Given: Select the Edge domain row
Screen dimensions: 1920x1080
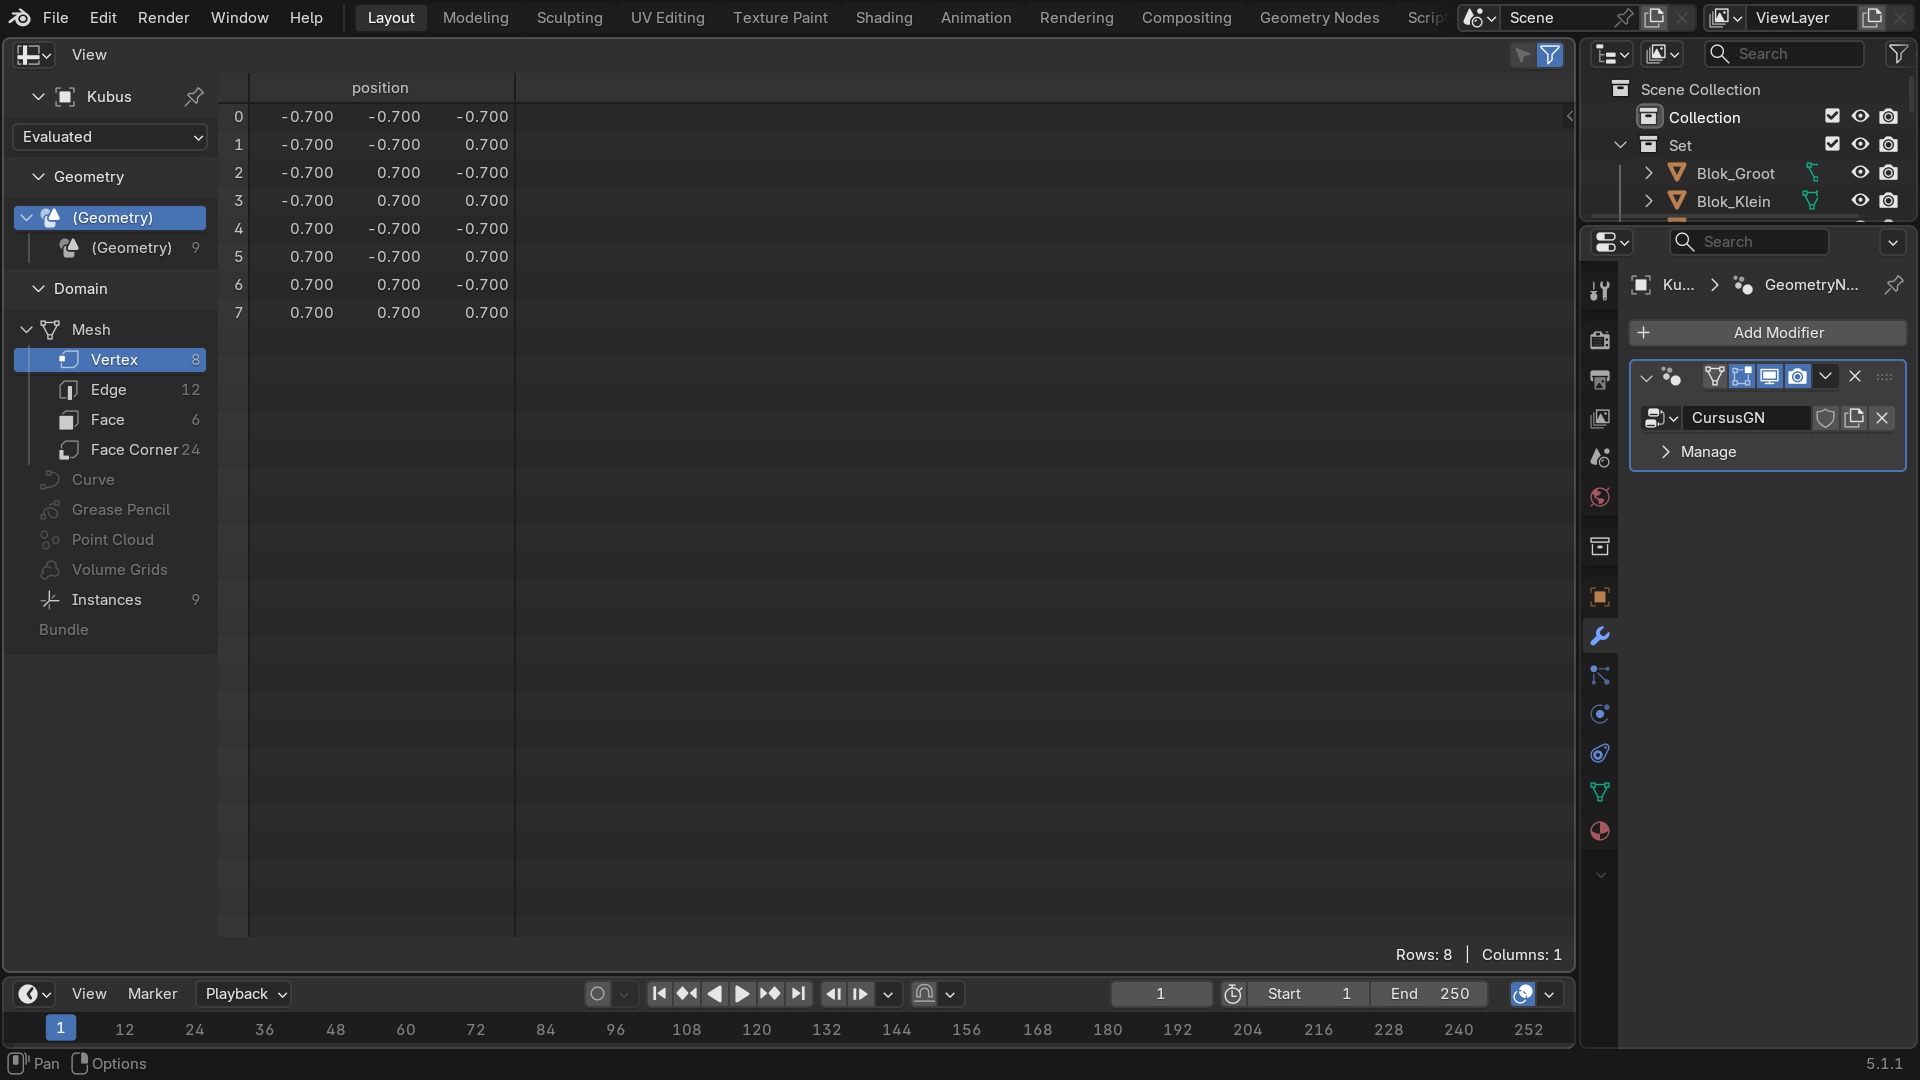Looking at the screenshot, I should [x=110, y=390].
